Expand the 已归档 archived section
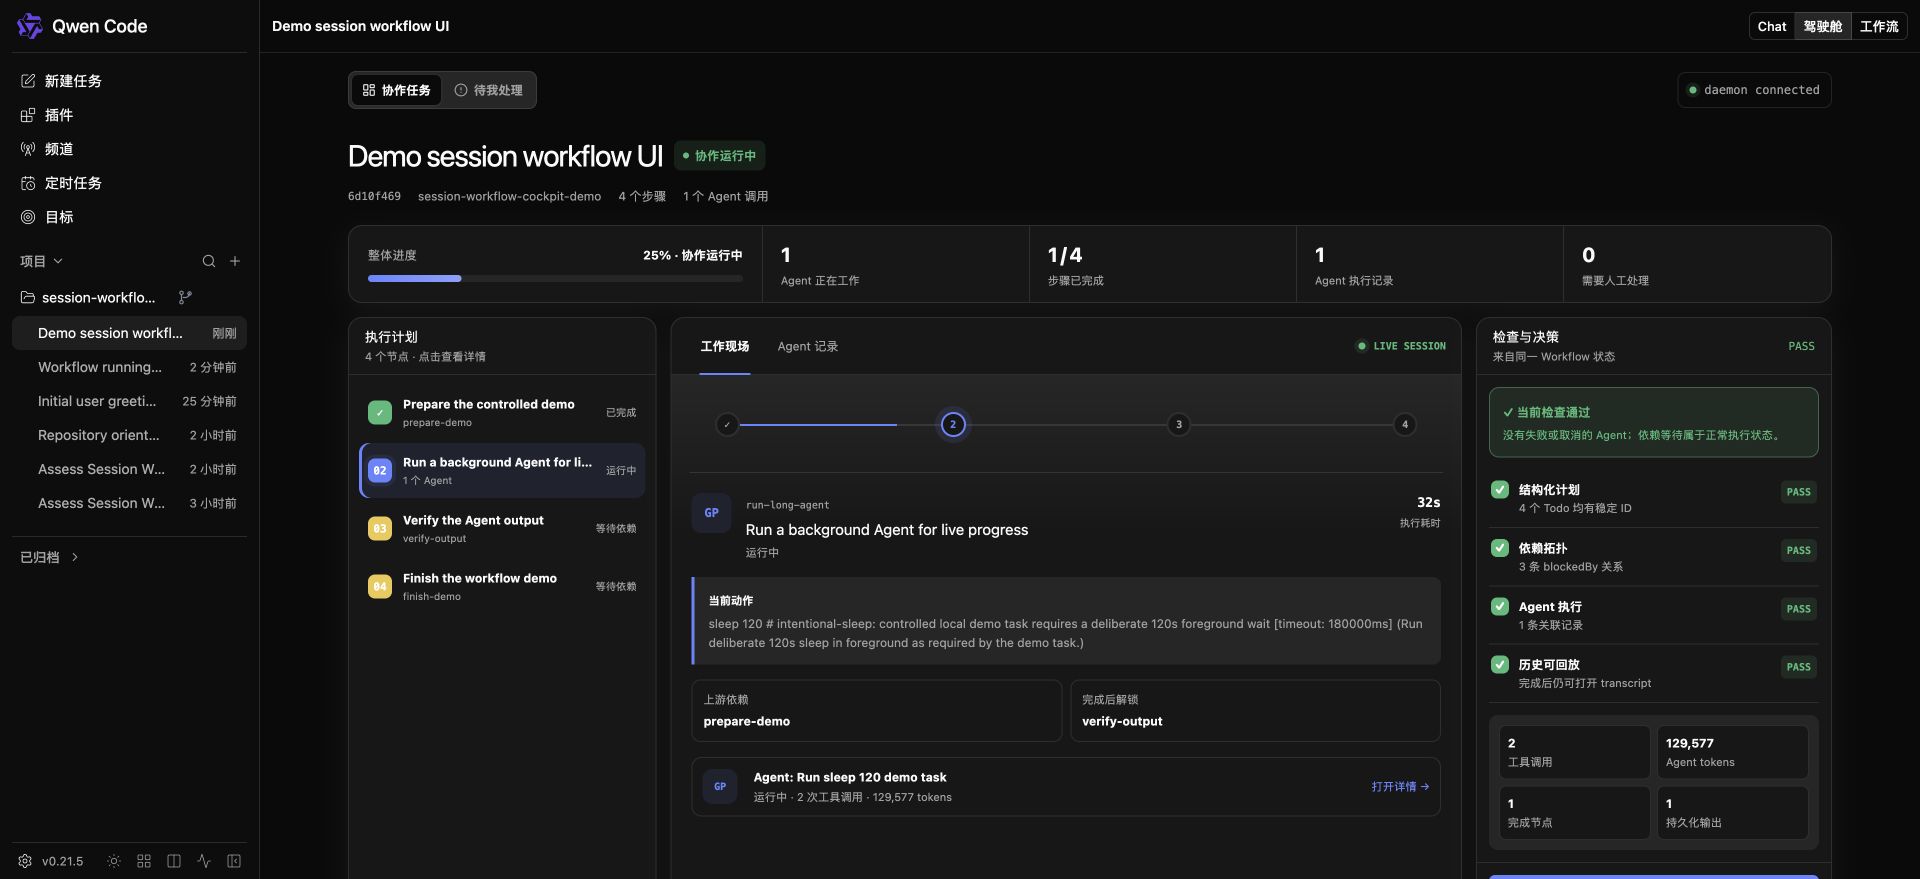 click(50, 557)
